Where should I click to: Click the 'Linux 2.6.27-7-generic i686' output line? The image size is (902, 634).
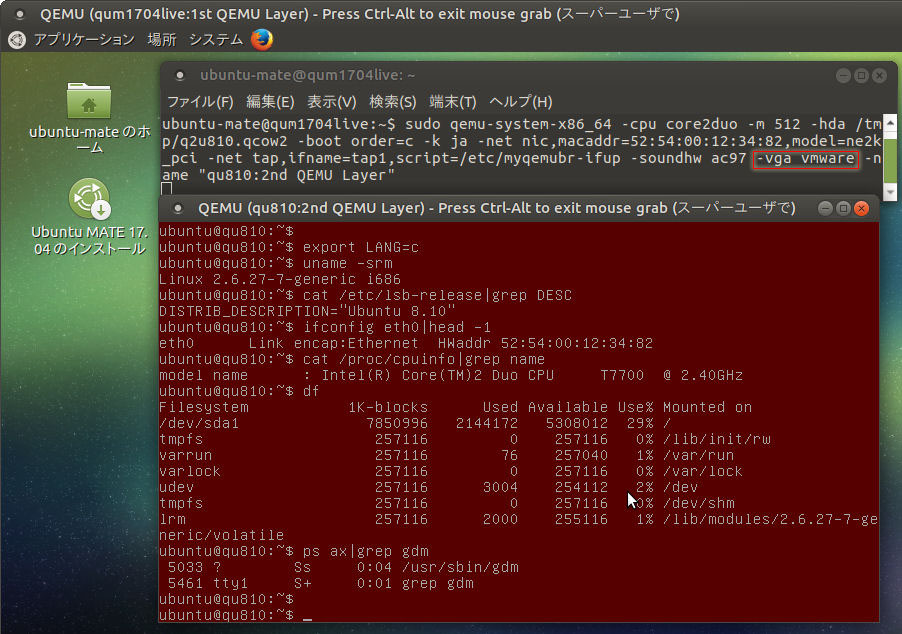tap(280, 280)
